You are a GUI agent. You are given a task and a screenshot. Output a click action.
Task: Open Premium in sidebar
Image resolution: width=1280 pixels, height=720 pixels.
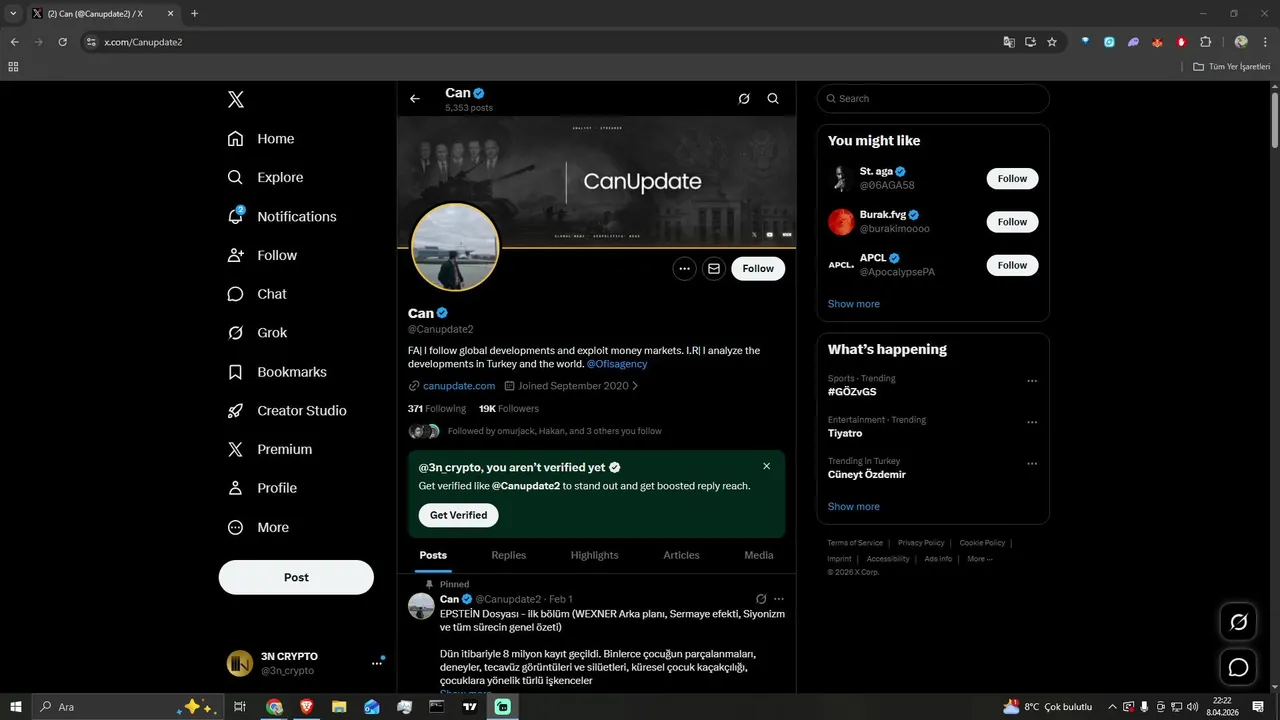pyautogui.click(x=270, y=449)
